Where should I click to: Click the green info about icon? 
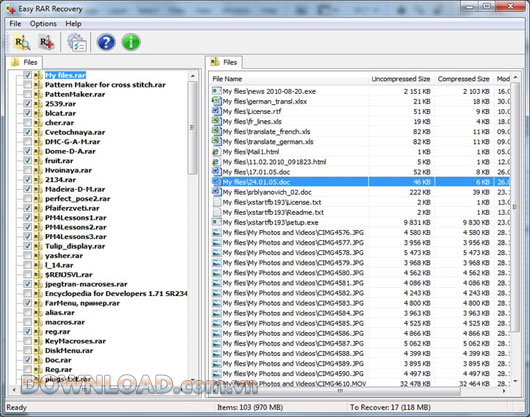point(131,43)
